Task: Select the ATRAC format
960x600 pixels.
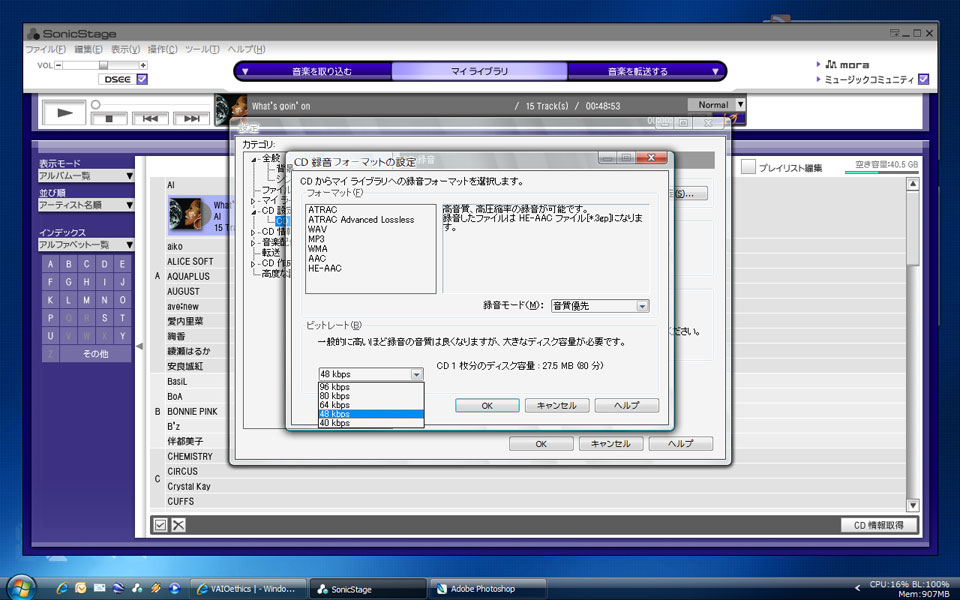Action: coord(323,209)
